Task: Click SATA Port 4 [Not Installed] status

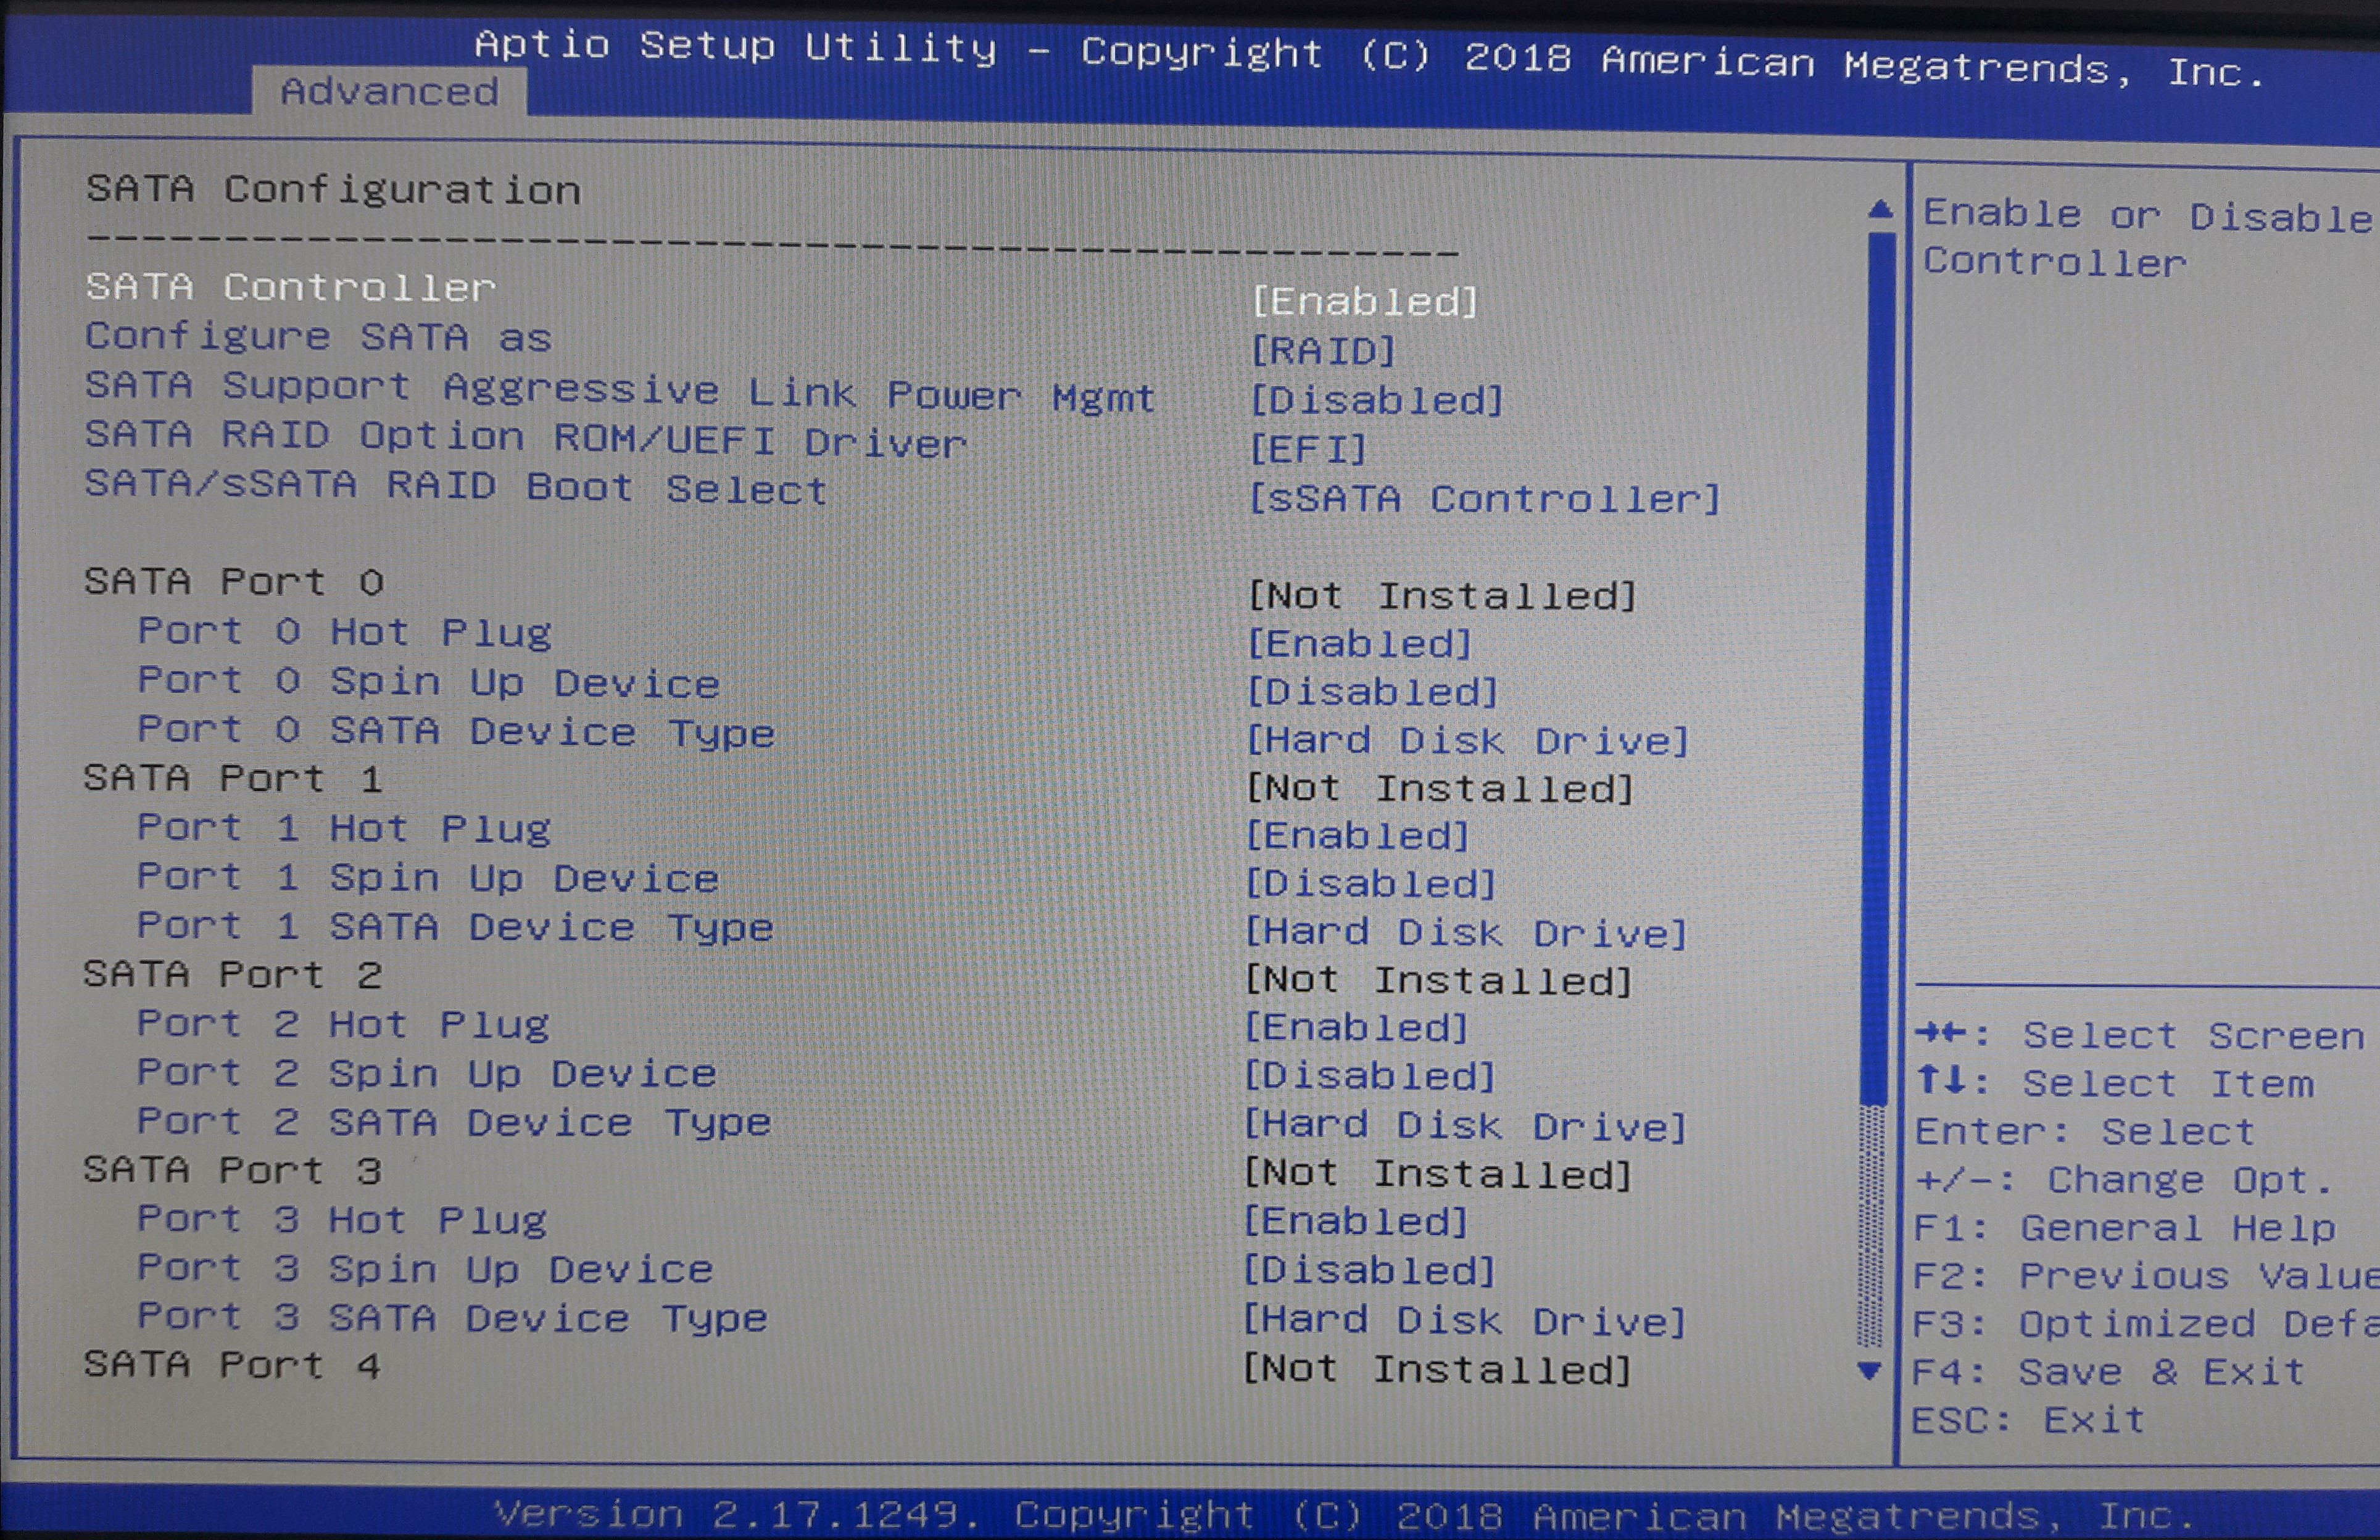Action: (x=1437, y=1369)
